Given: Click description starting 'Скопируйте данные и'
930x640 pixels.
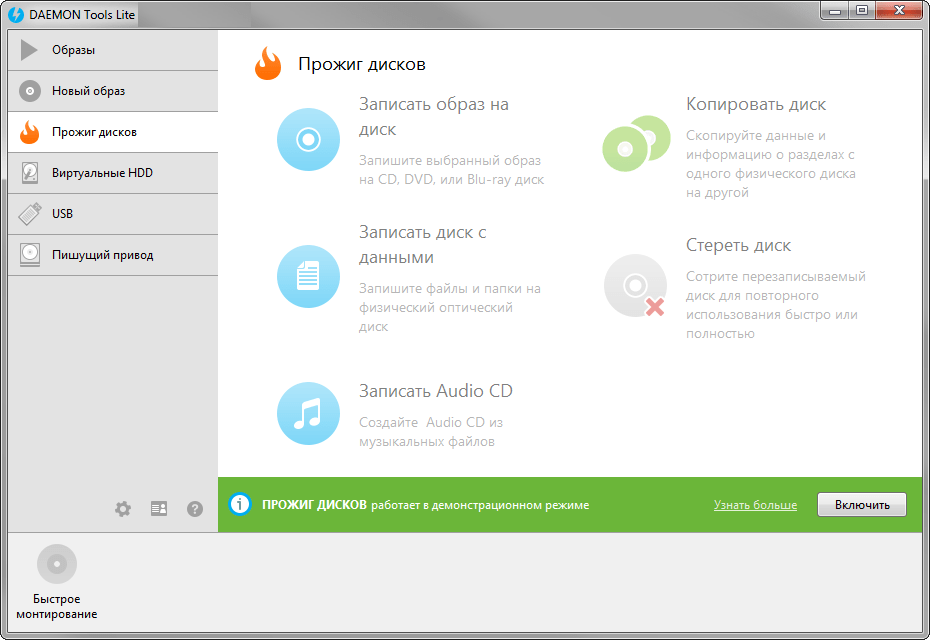Looking at the screenshot, I should tap(770, 164).
